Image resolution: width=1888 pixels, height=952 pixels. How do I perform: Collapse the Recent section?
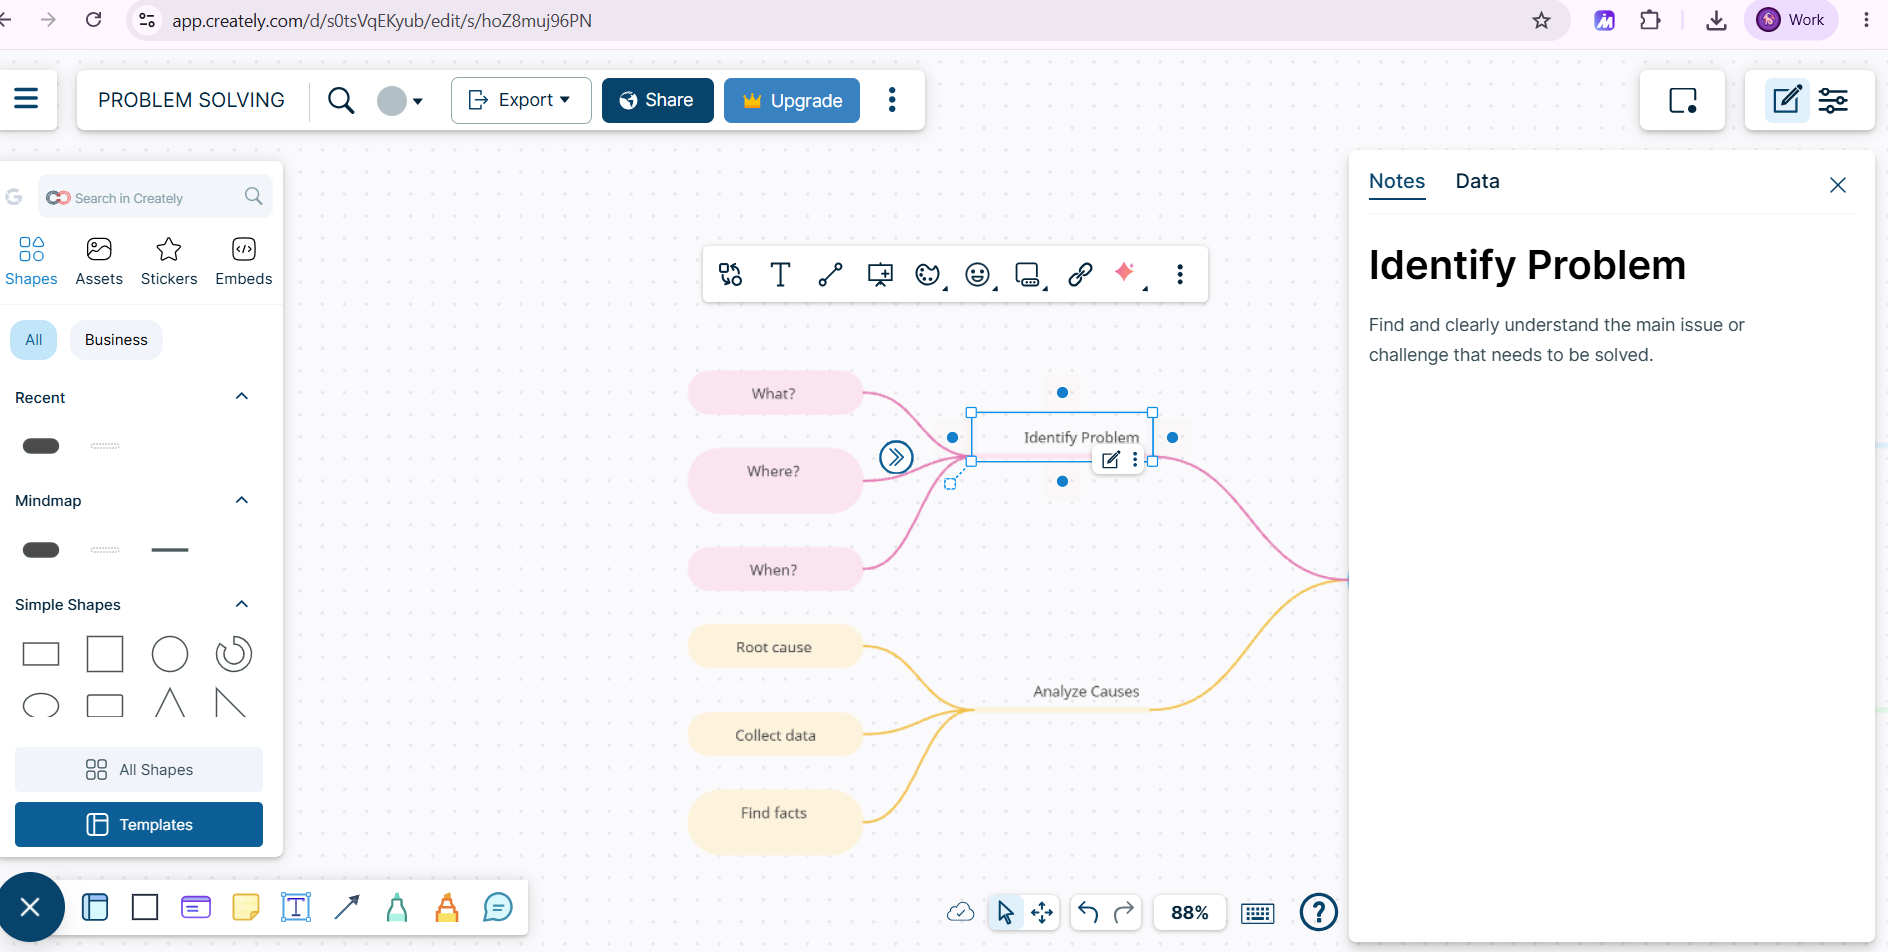coord(241,397)
